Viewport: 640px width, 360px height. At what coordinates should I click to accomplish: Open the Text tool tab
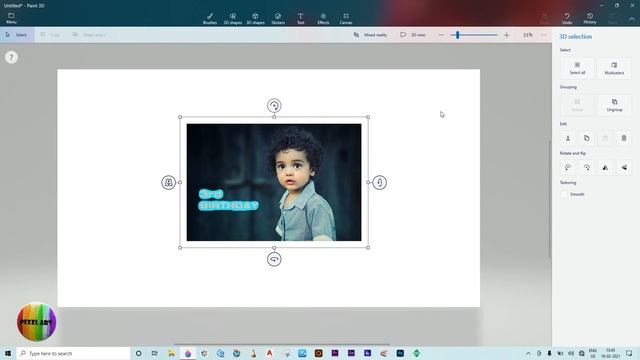[300, 18]
